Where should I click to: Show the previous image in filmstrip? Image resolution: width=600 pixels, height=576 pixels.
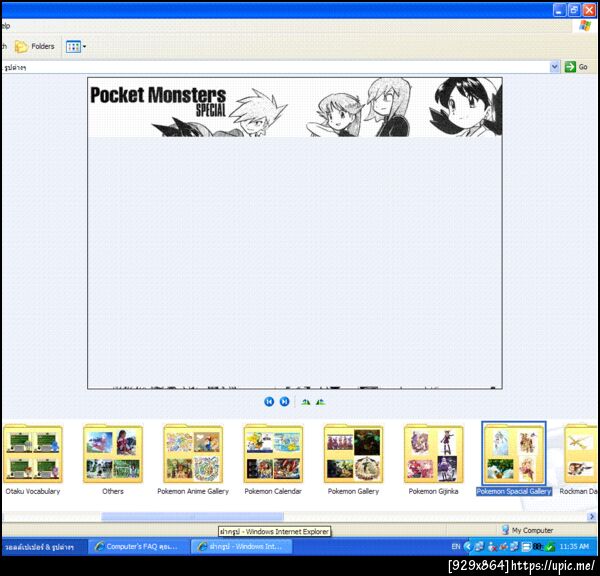tap(269, 401)
